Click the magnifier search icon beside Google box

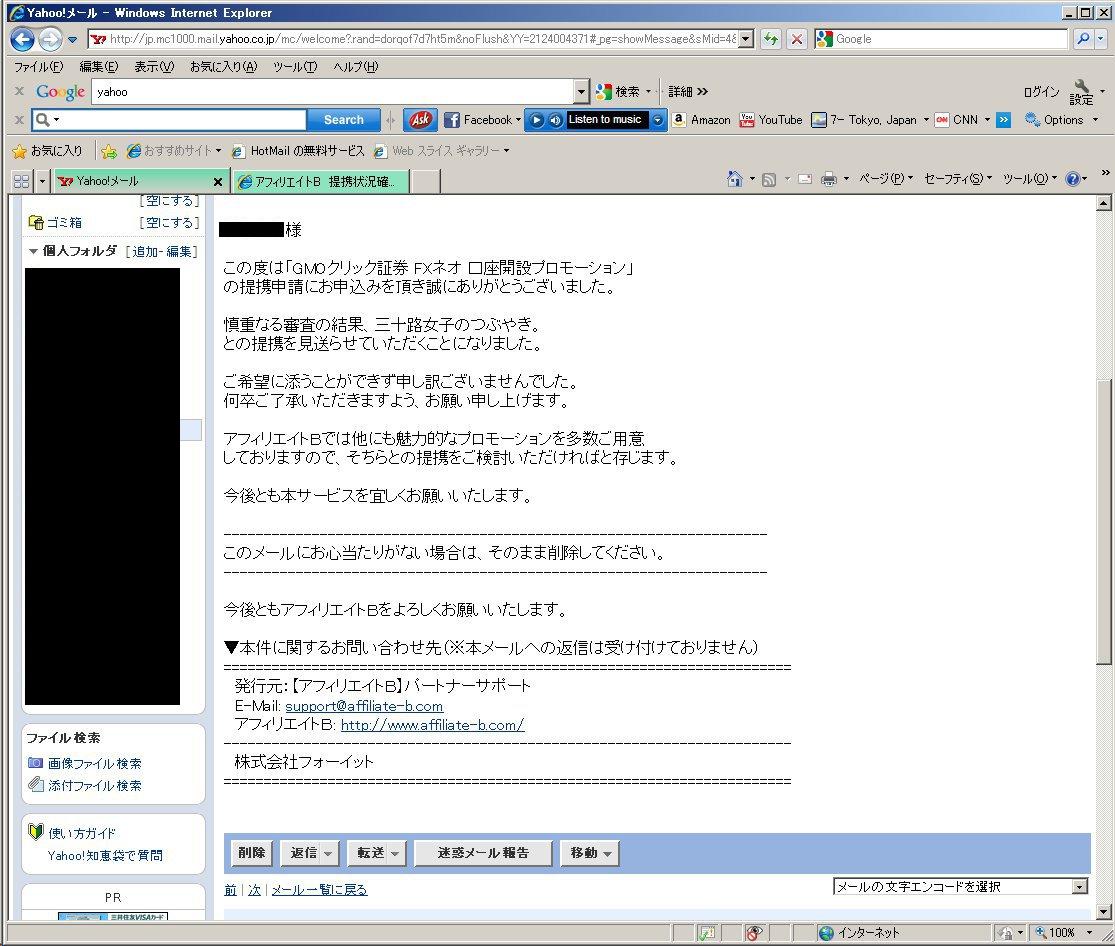point(1083,39)
